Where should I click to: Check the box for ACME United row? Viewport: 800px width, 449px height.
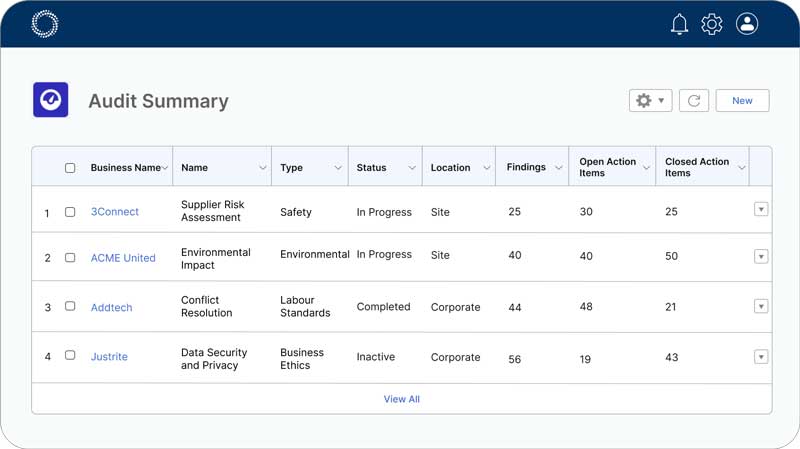click(x=70, y=258)
